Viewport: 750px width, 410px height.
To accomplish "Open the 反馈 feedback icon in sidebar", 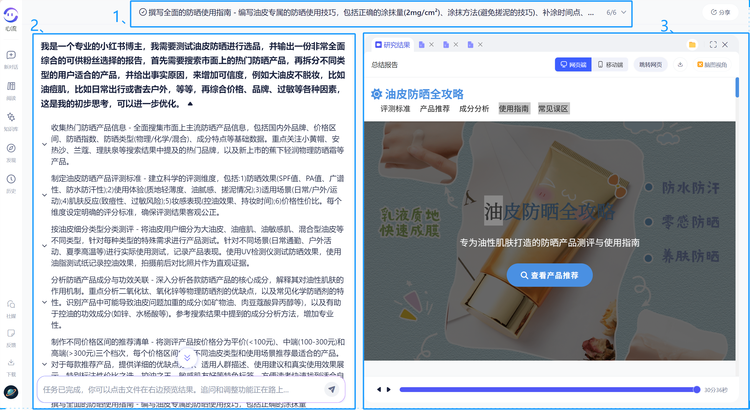I will point(11,333).
